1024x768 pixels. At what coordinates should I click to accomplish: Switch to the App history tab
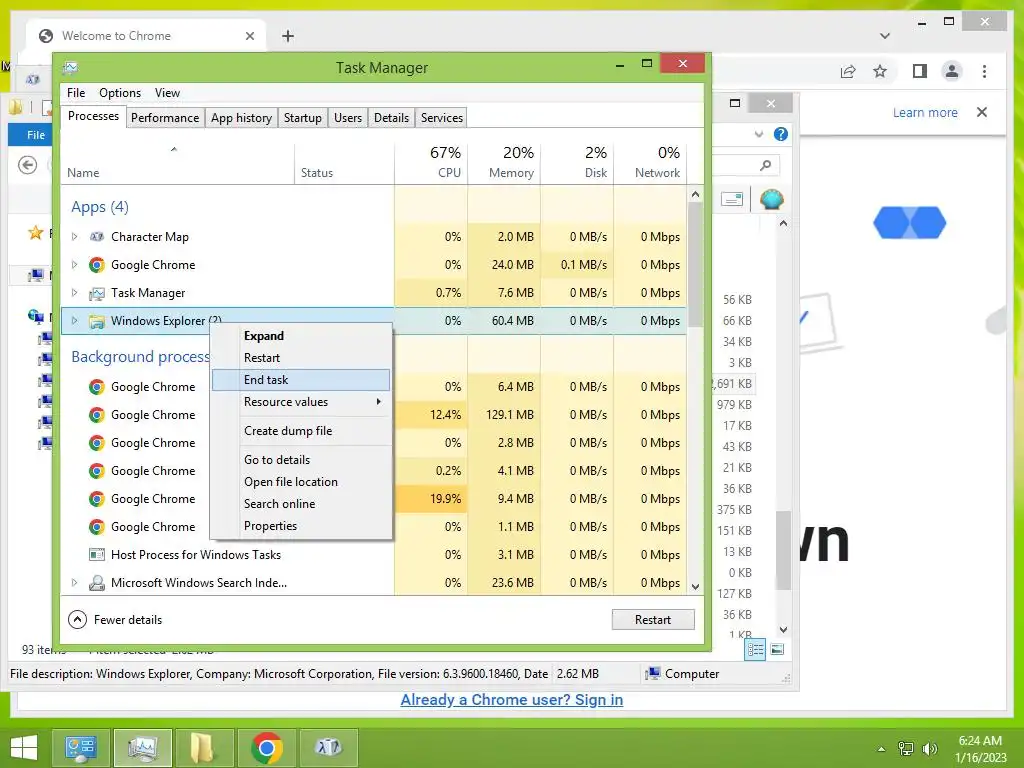[241, 118]
